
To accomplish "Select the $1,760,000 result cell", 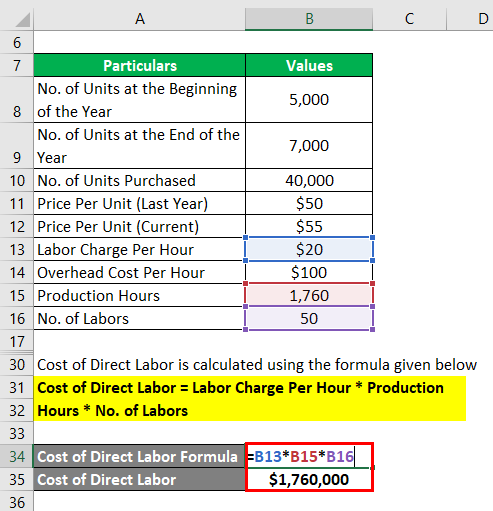I will point(309,479).
